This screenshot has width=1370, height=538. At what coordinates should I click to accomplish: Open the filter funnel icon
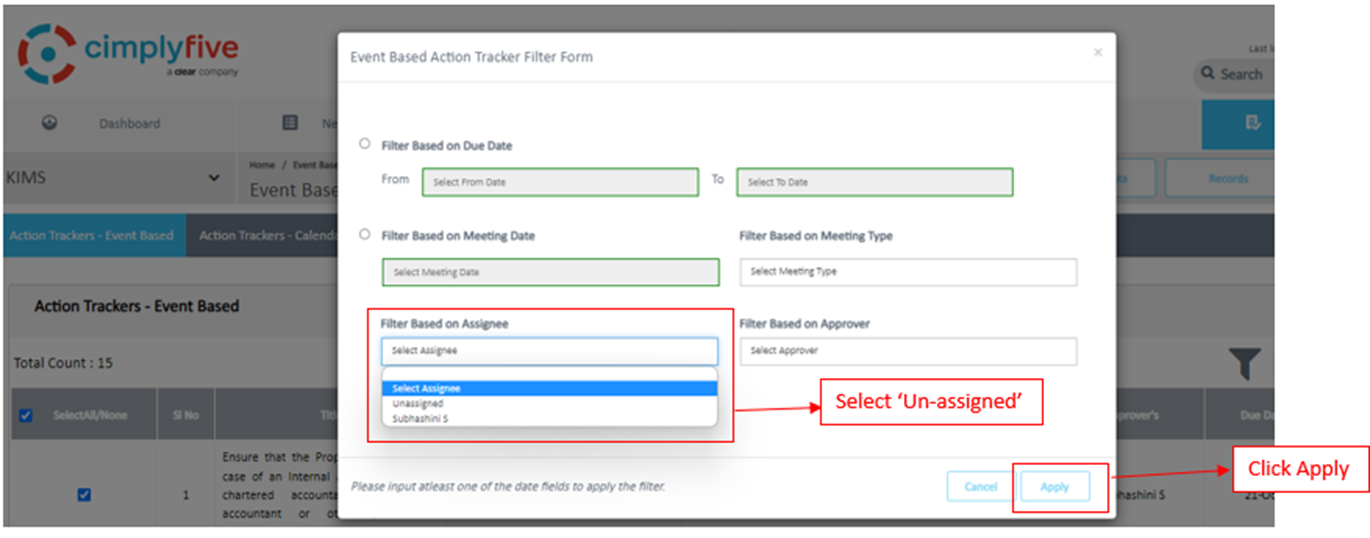[x=1244, y=364]
